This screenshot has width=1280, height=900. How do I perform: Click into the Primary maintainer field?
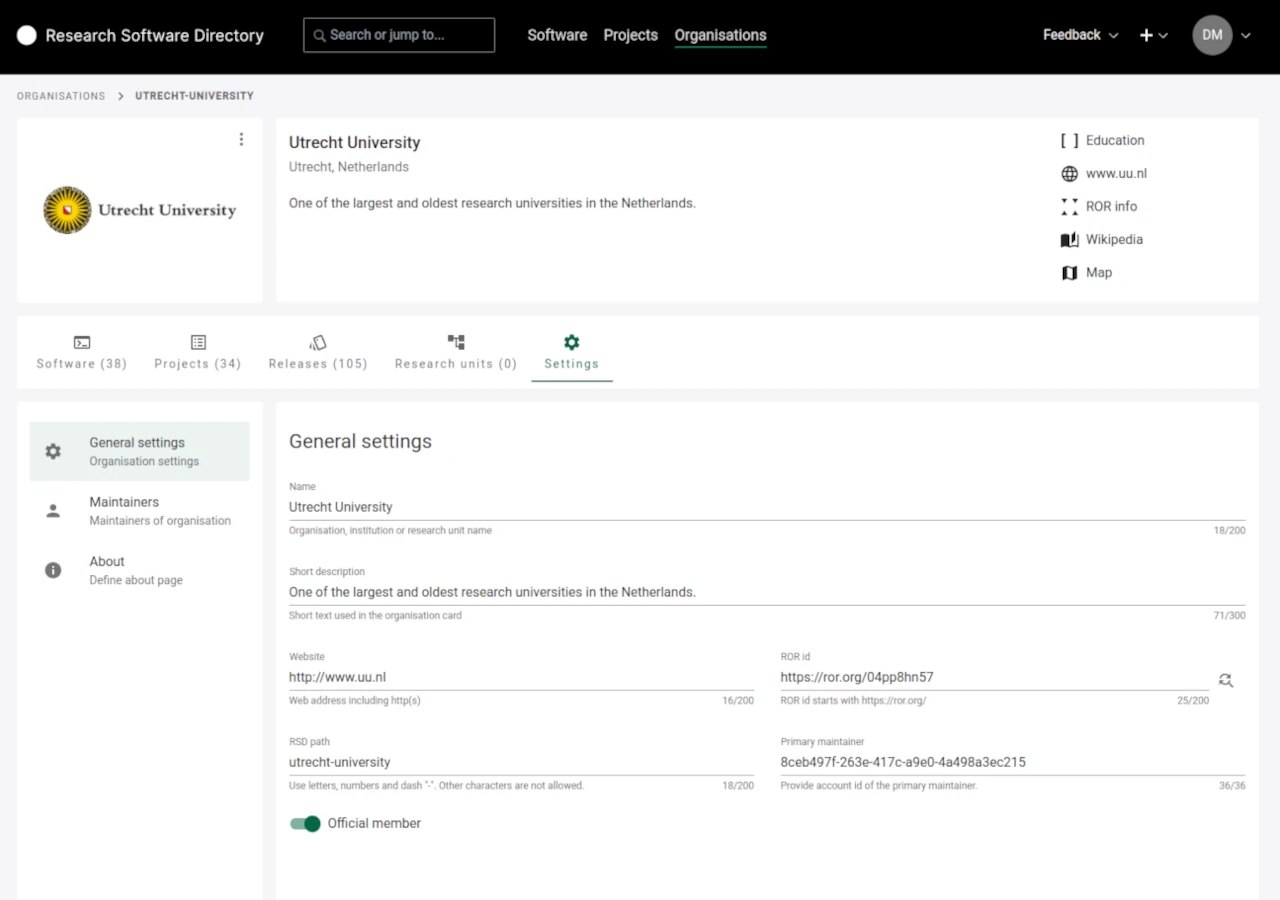coord(1013,763)
